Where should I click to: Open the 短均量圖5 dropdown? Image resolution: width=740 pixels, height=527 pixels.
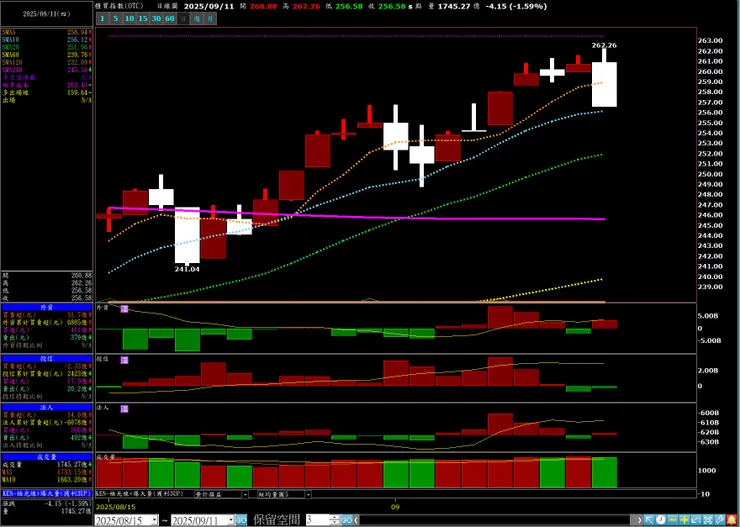(308, 494)
